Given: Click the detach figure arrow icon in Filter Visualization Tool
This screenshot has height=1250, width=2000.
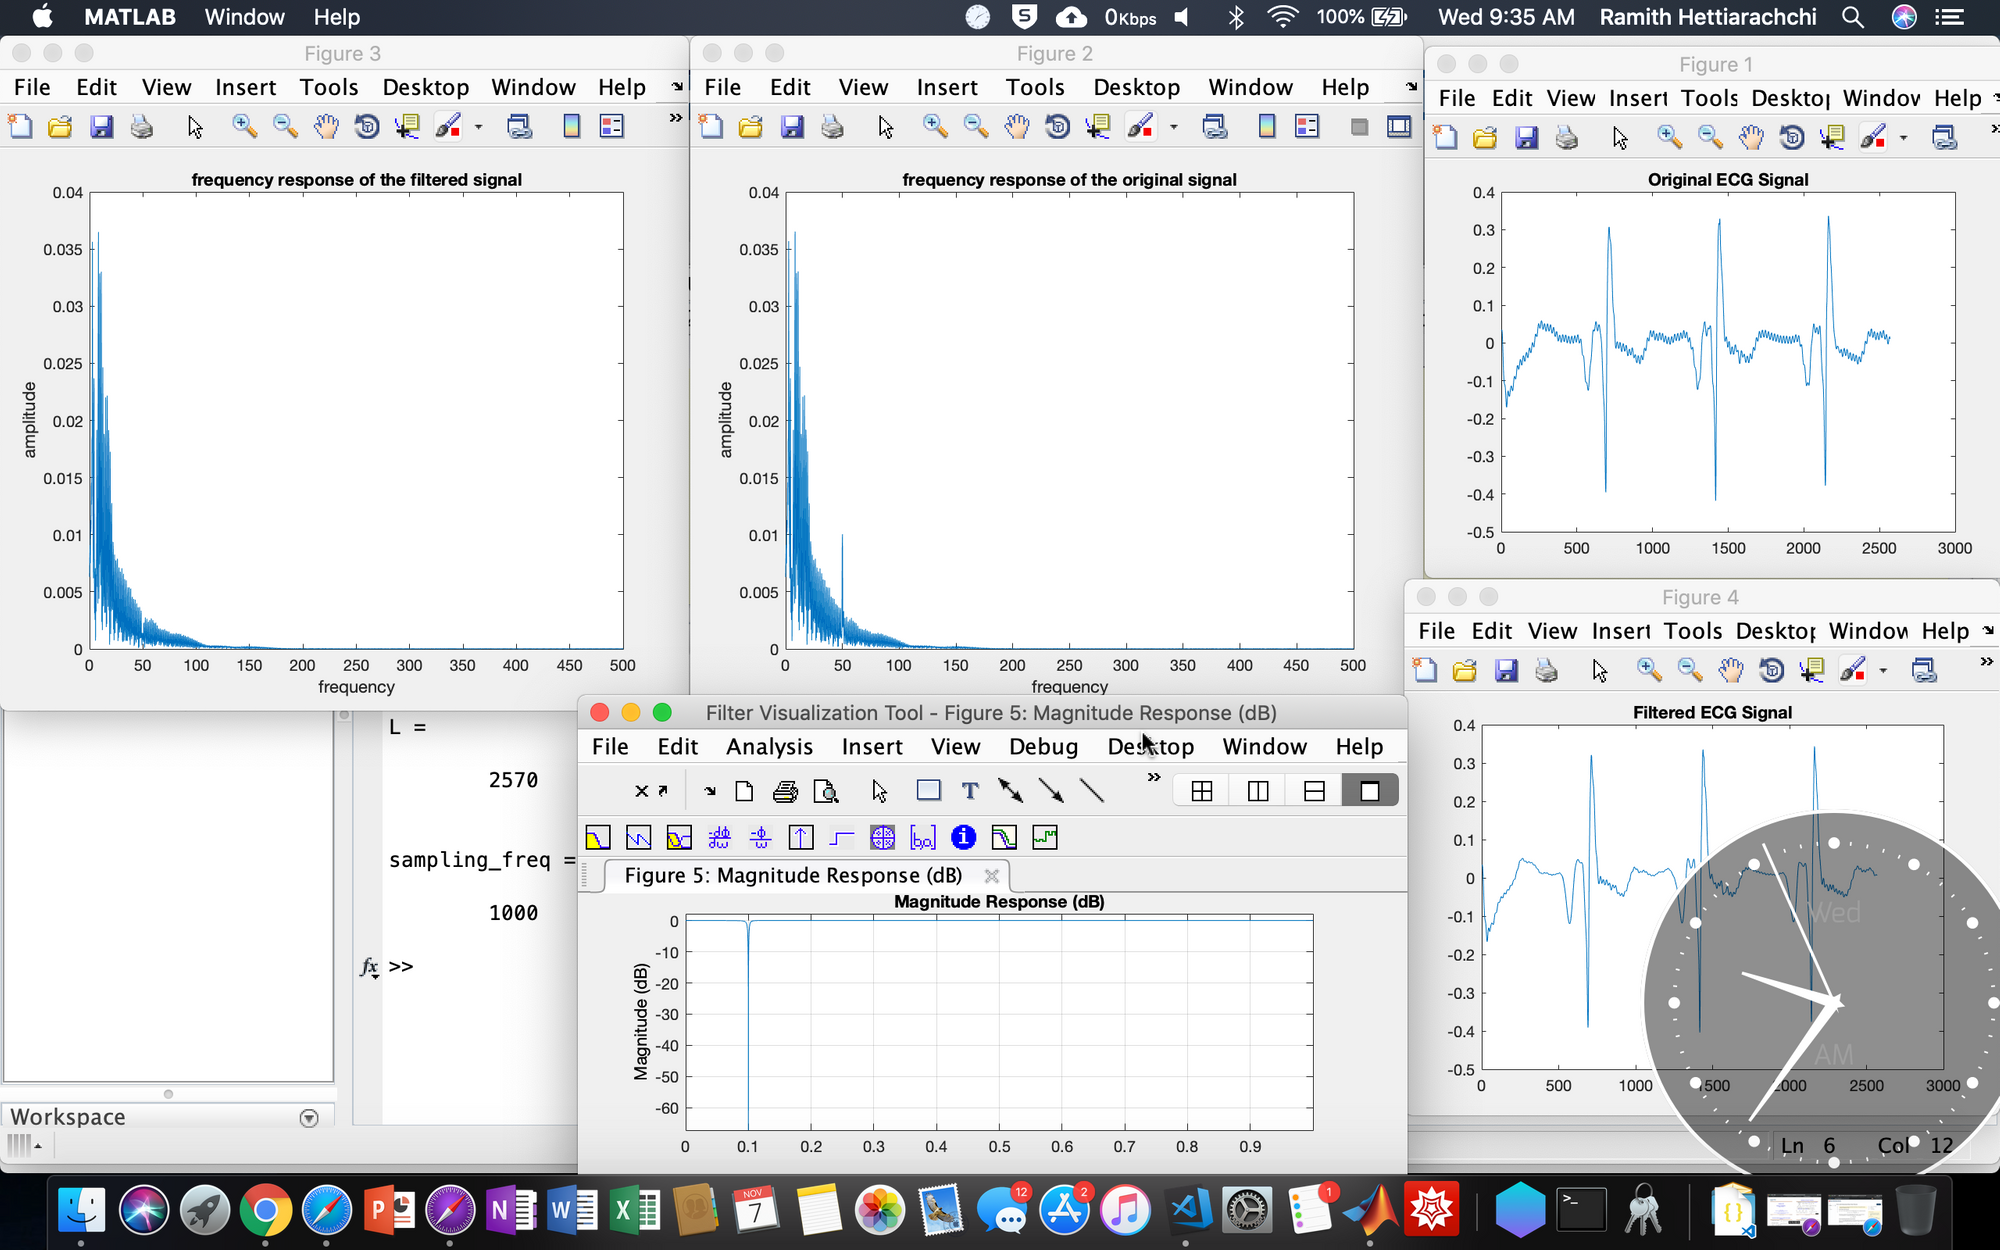Looking at the screenshot, I should click(659, 789).
